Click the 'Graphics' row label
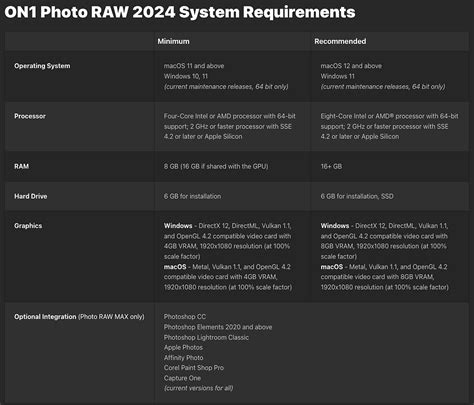Screen dimensions: 474x405 [x=28, y=226]
